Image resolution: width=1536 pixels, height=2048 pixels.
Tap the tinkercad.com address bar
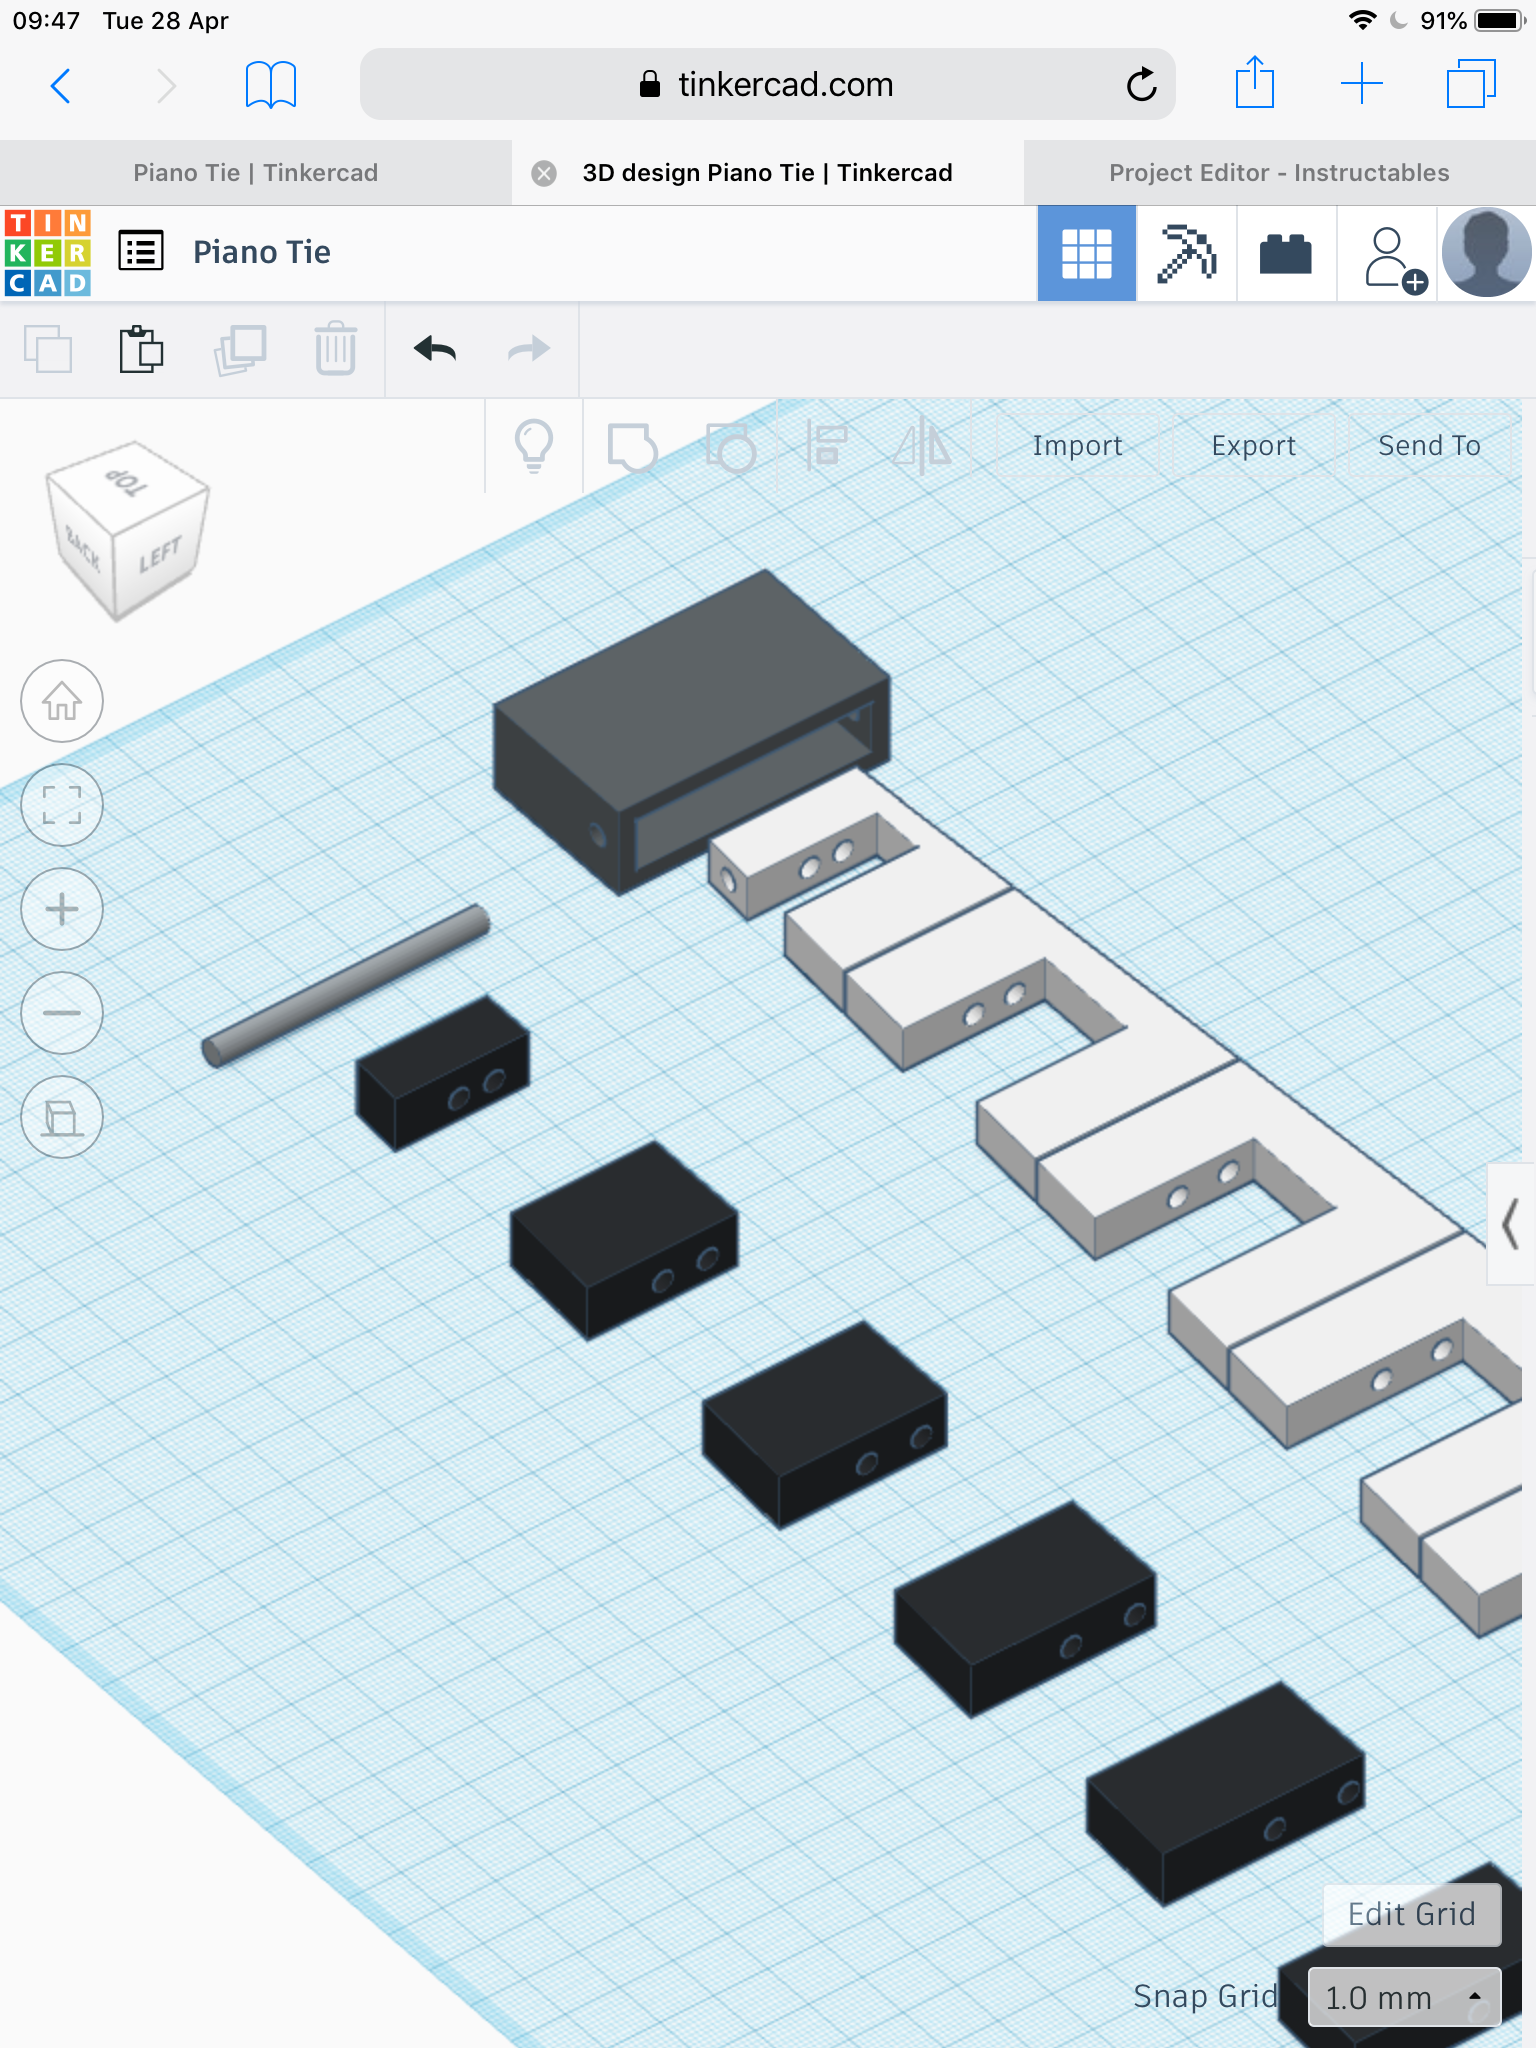coord(767,84)
